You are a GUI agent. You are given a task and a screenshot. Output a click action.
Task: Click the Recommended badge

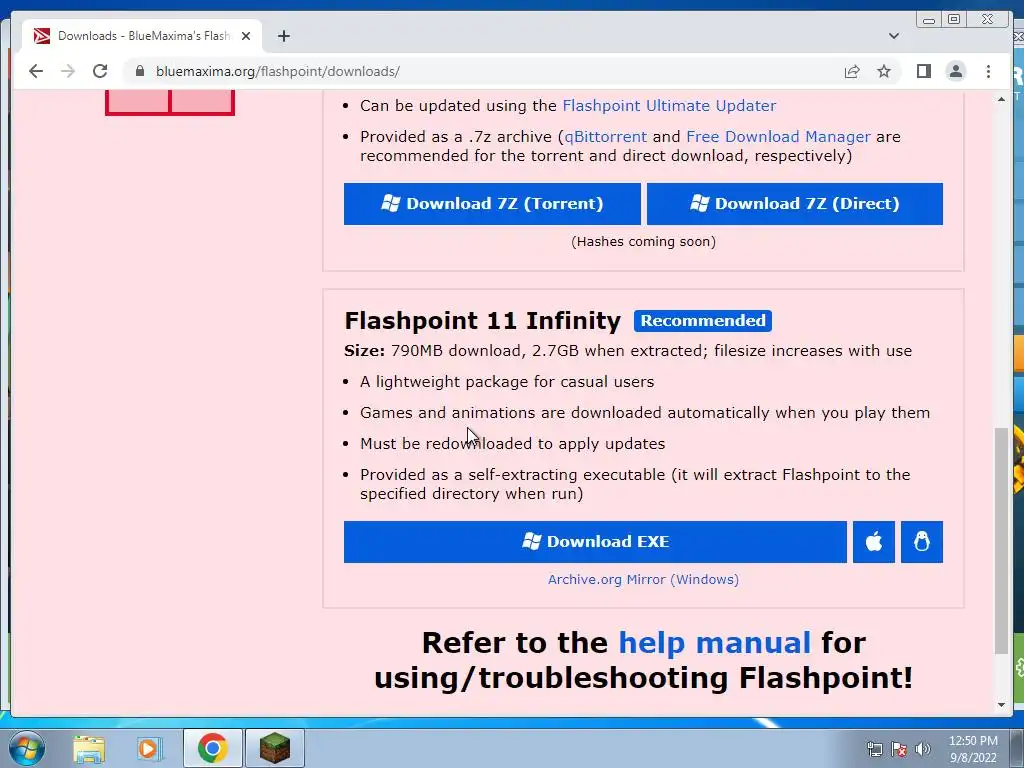[703, 321]
